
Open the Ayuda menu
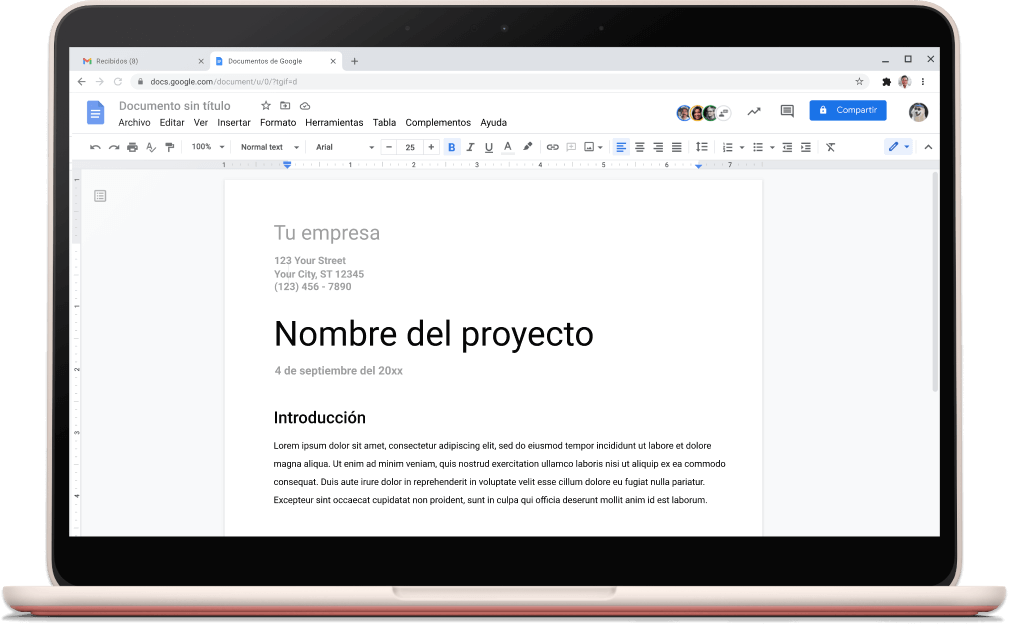pos(494,122)
